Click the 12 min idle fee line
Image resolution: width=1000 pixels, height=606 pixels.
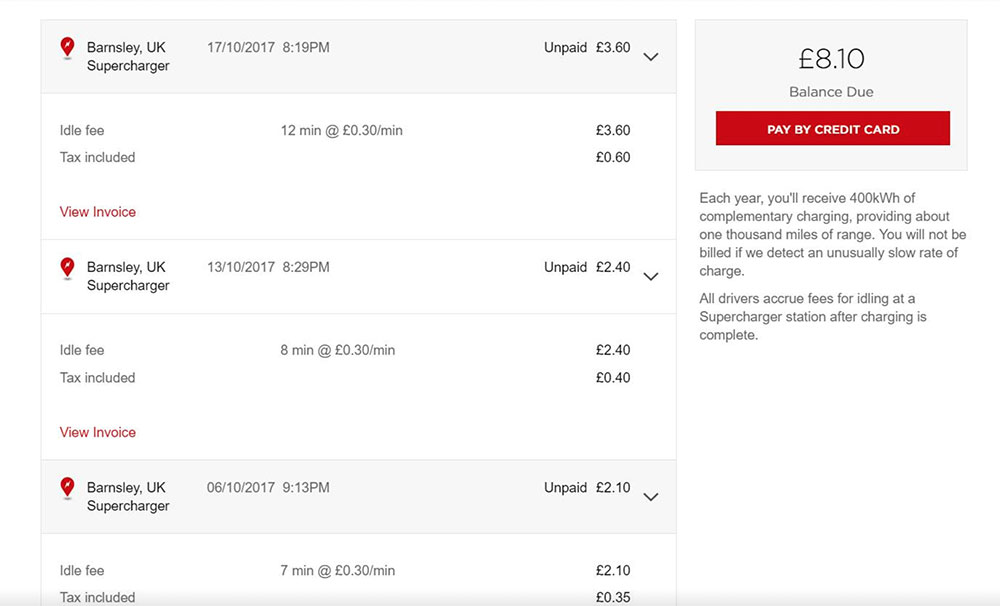(x=342, y=130)
